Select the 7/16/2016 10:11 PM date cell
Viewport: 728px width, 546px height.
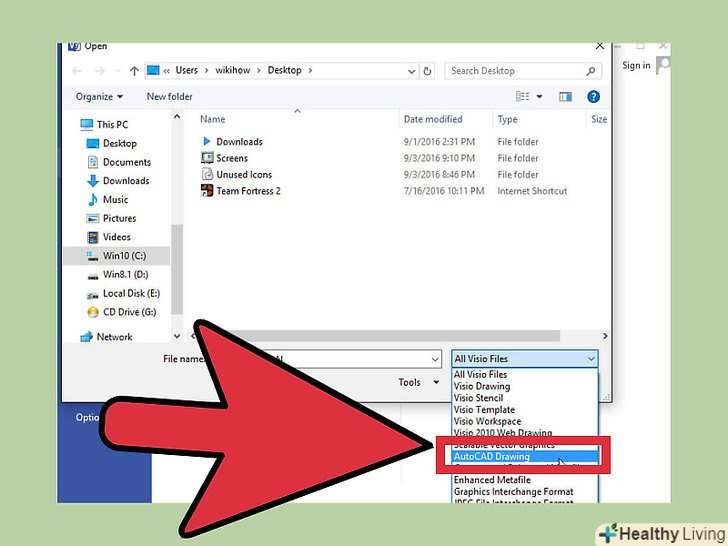[x=443, y=191]
